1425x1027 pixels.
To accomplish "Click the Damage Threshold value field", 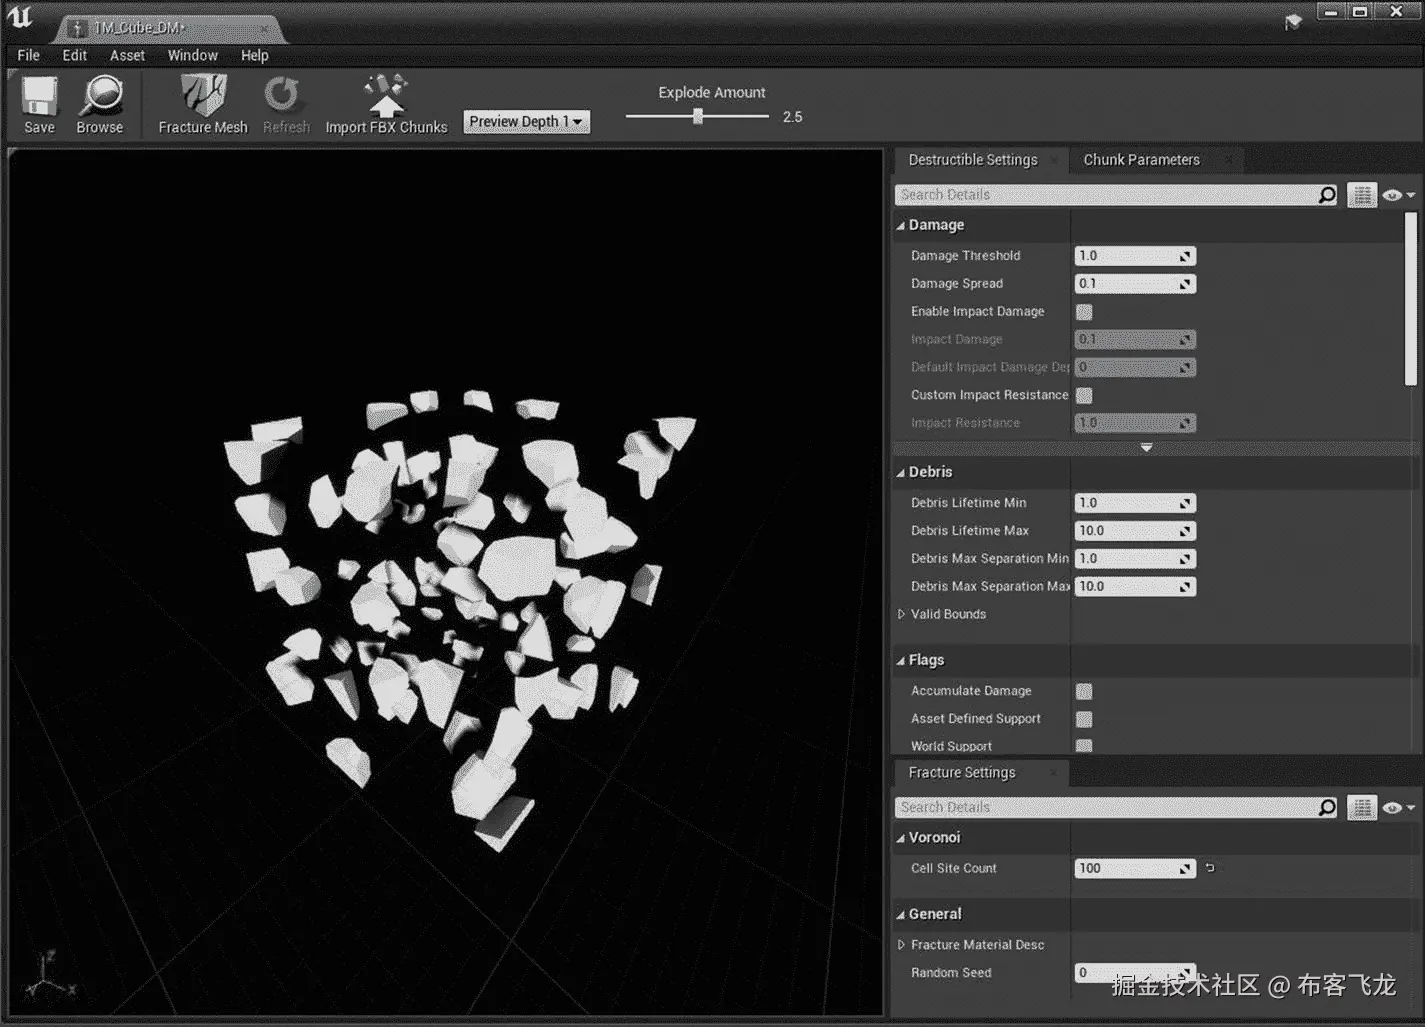I will click(x=1134, y=256).
